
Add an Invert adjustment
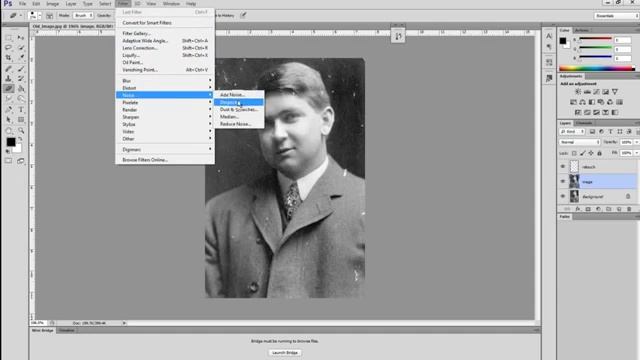pos(578,112)
